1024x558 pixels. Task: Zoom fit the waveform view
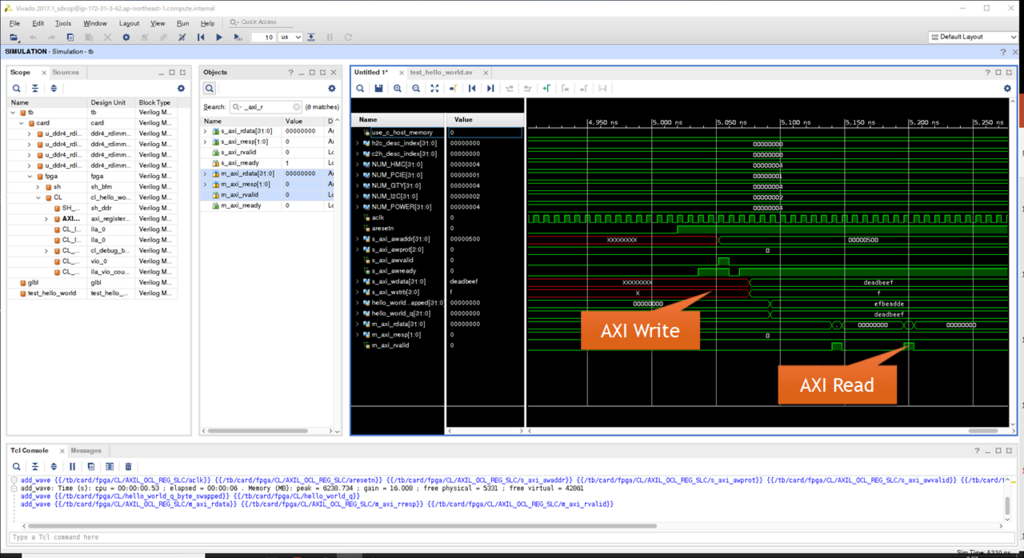434,88
